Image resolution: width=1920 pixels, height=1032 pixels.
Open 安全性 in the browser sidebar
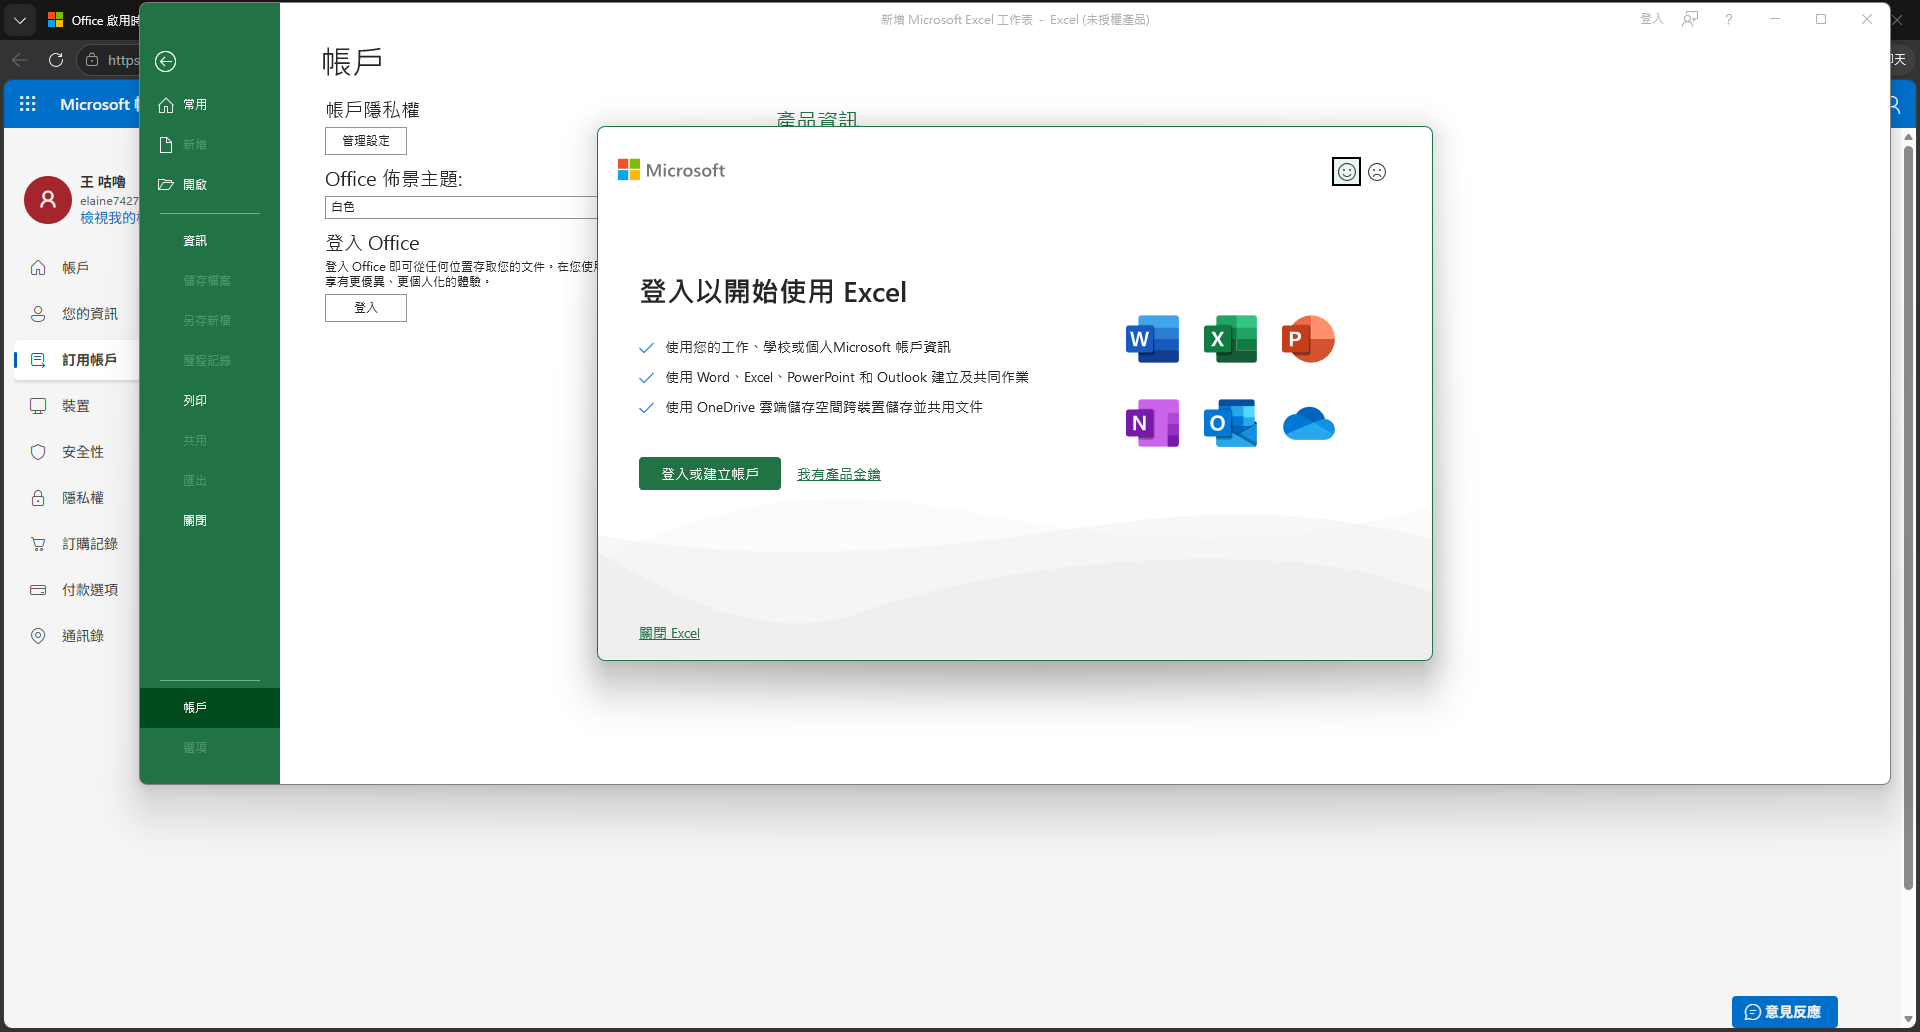[75, 452]
